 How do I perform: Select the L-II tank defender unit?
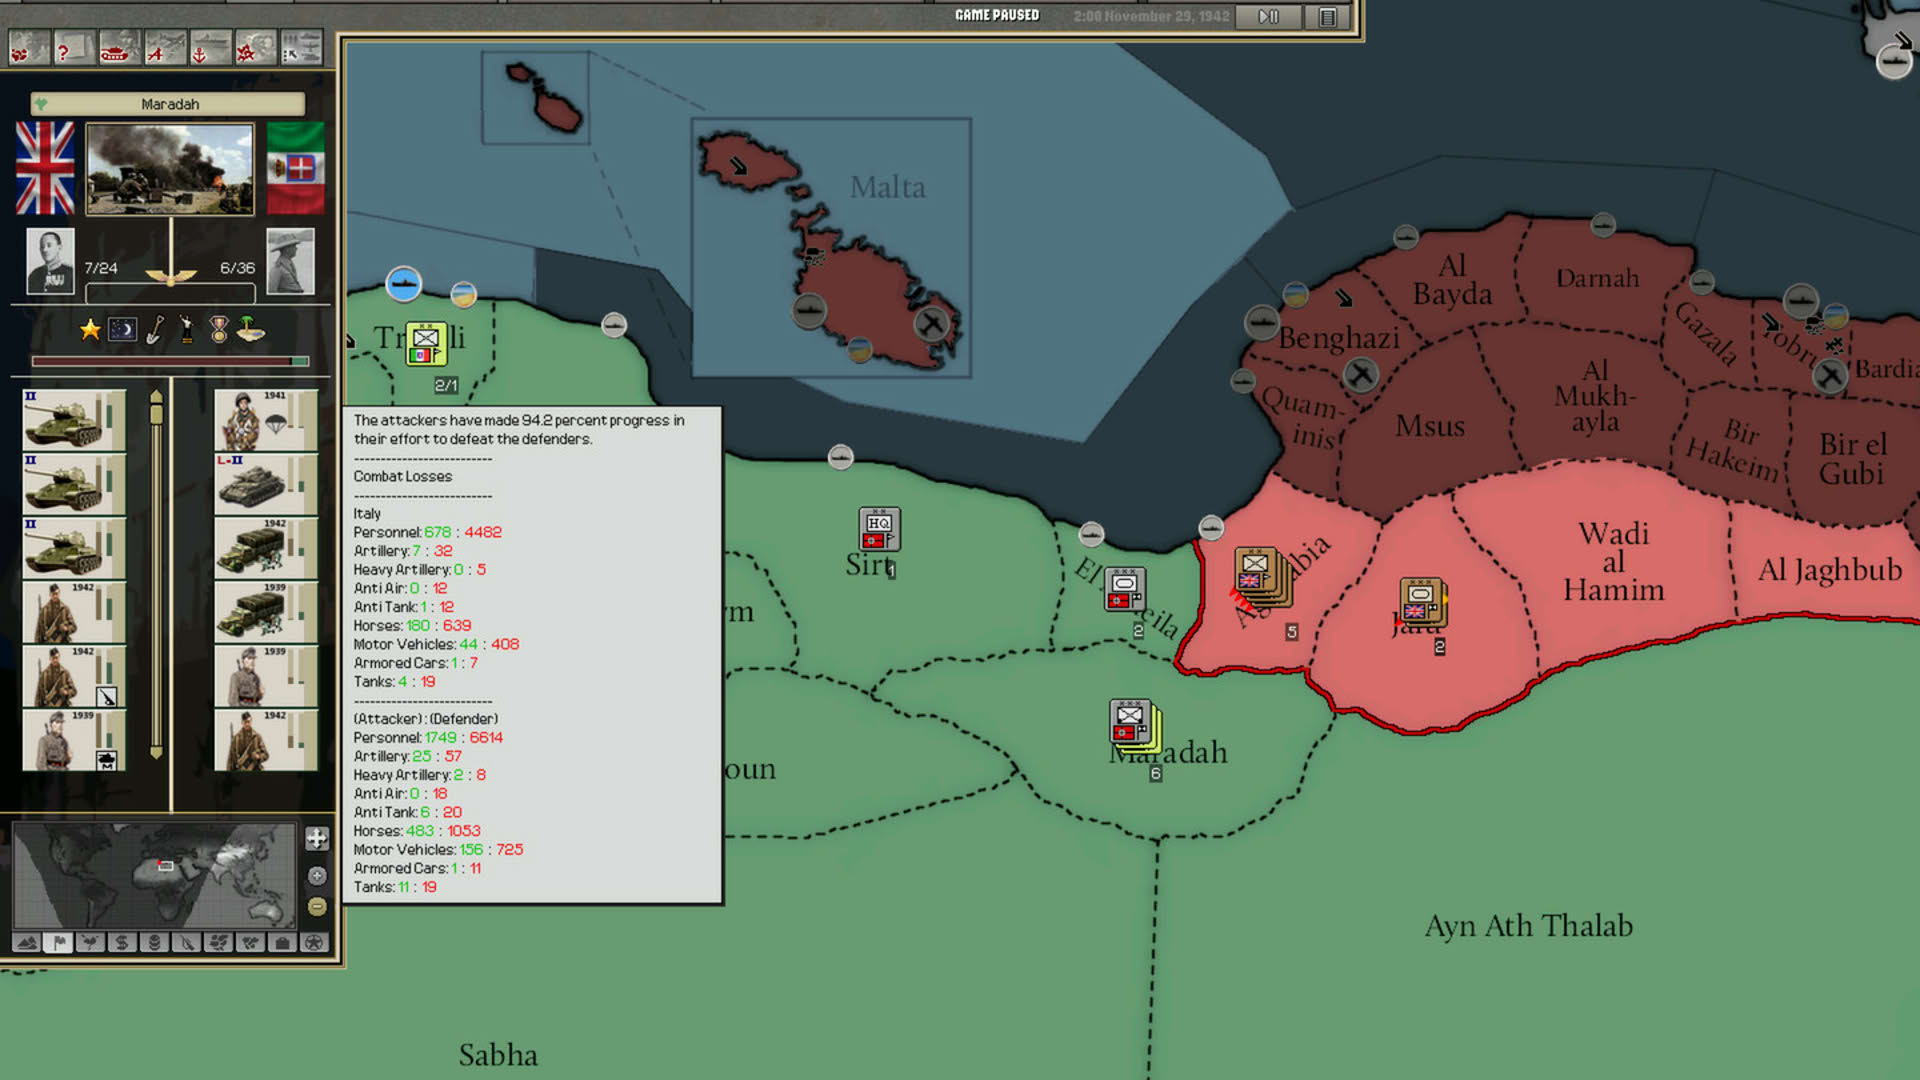(266, 484)
